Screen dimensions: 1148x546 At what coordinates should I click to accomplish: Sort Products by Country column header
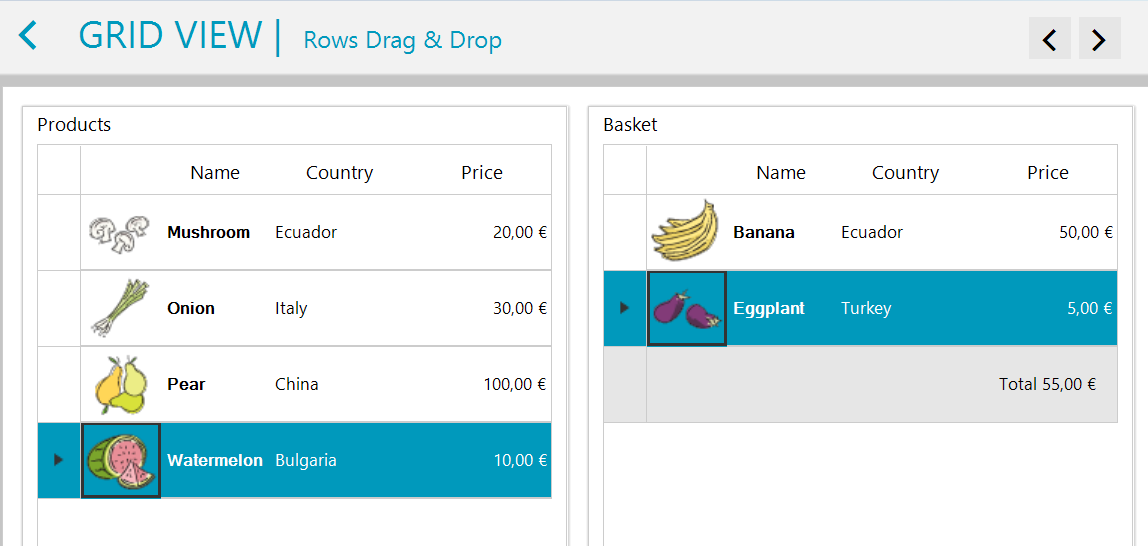[x=339, y=172]
